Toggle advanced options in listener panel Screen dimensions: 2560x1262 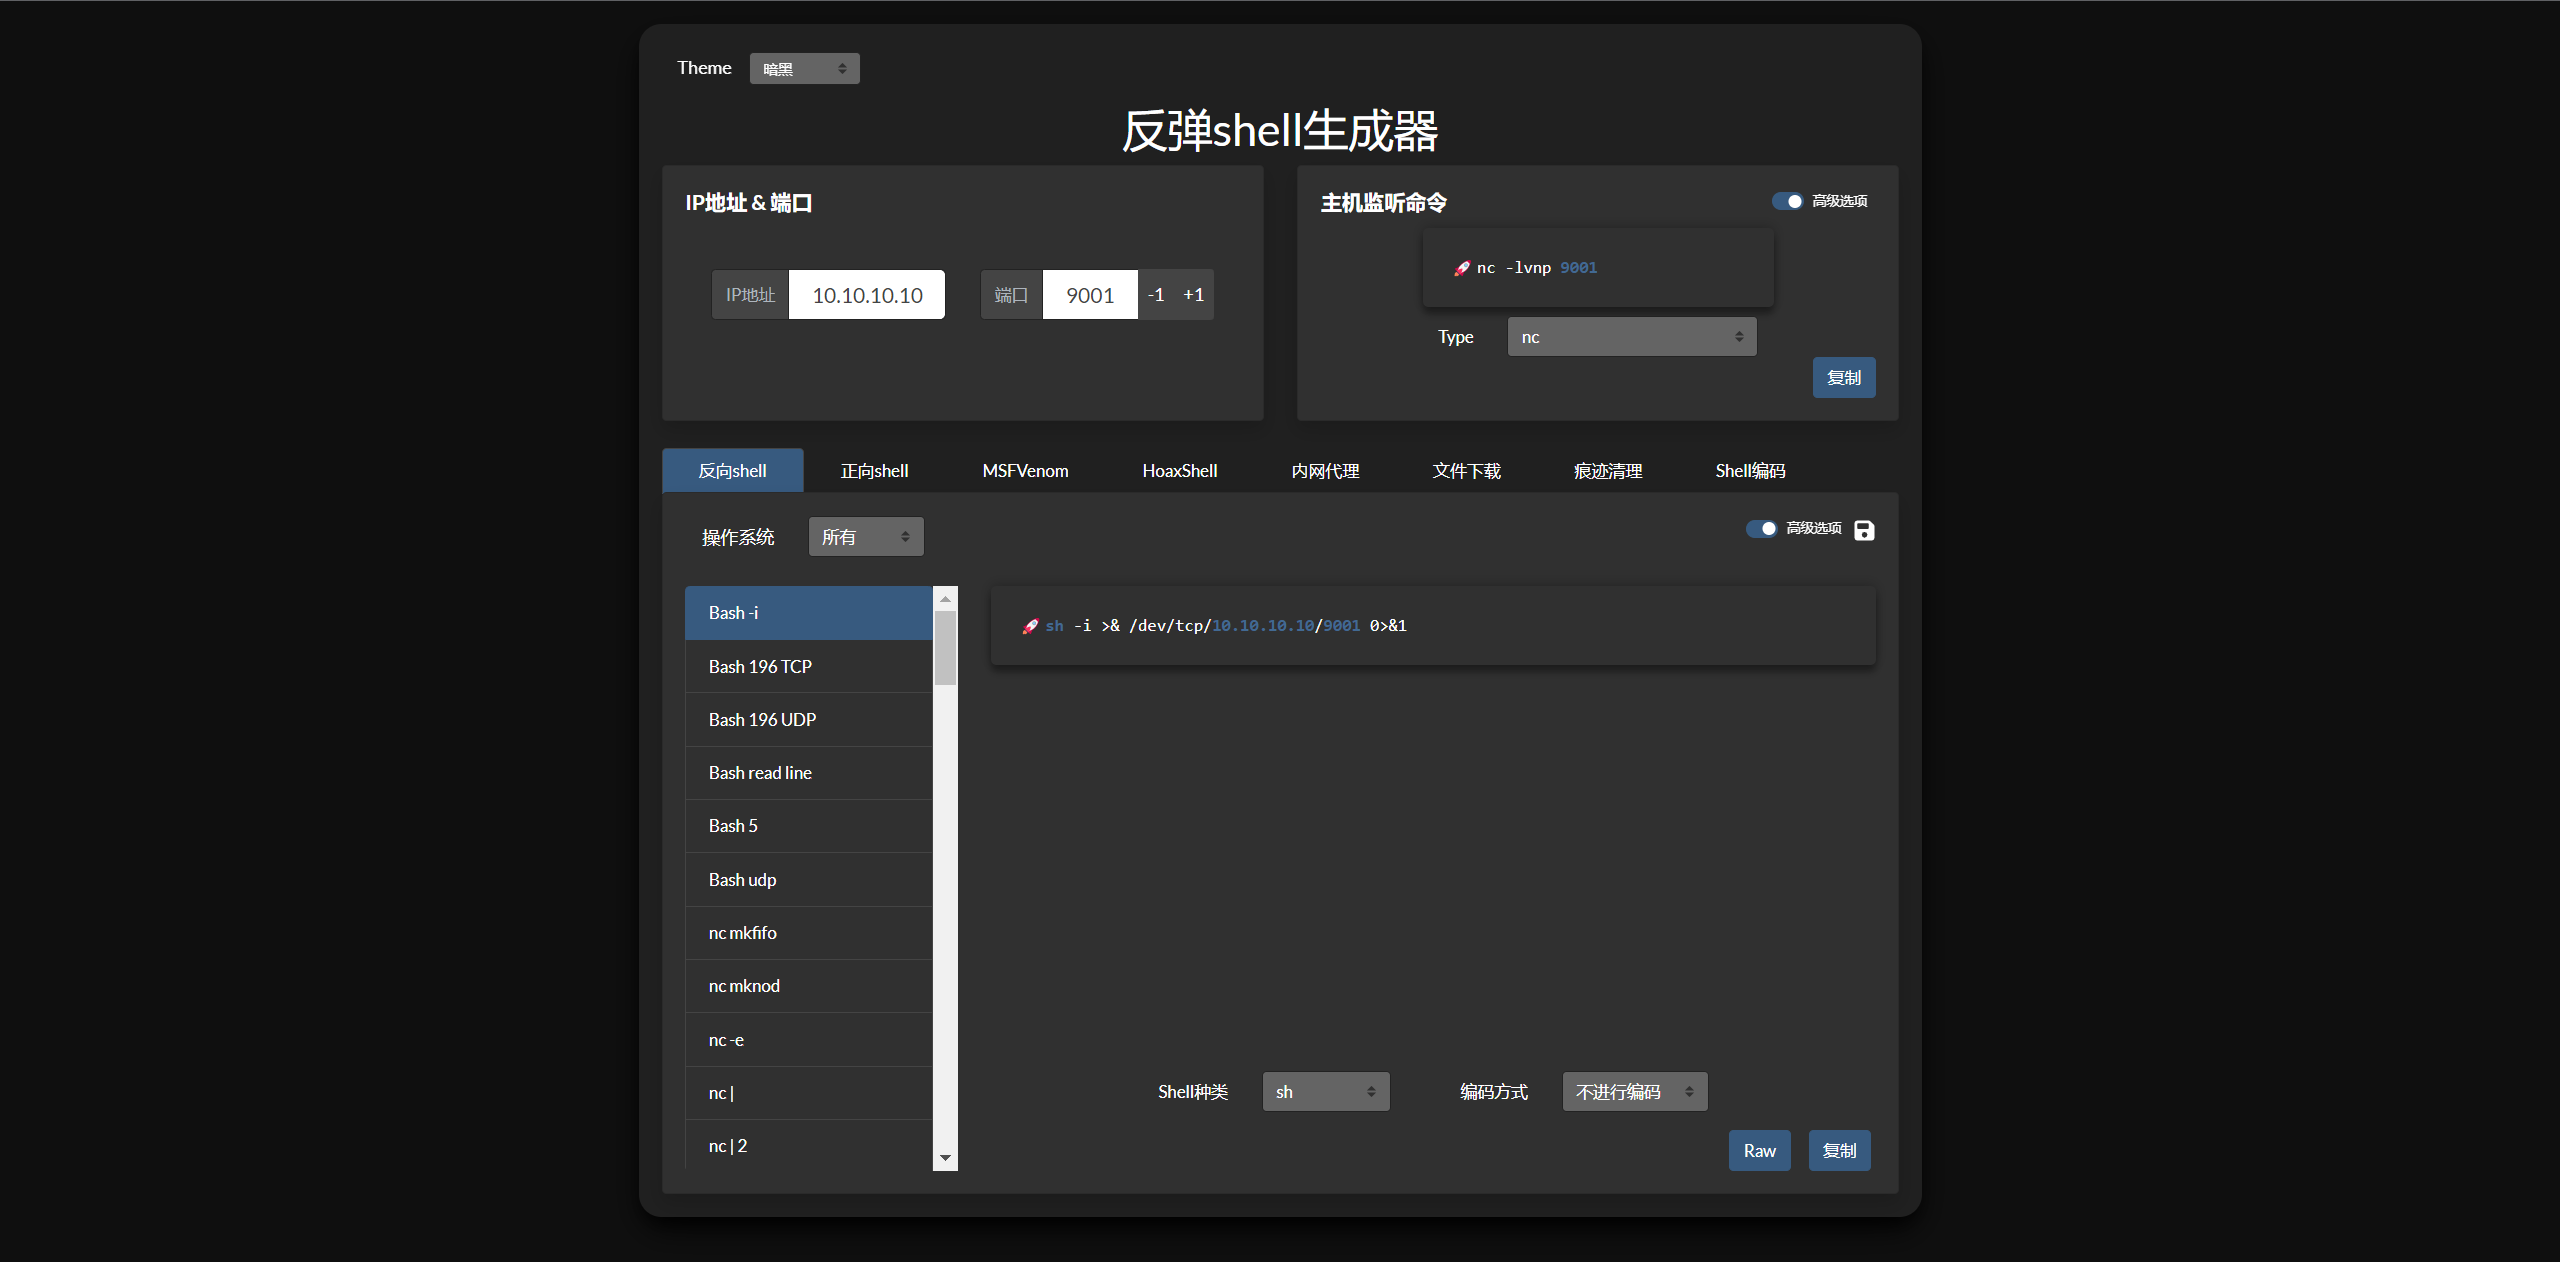tap(1787, 201)
